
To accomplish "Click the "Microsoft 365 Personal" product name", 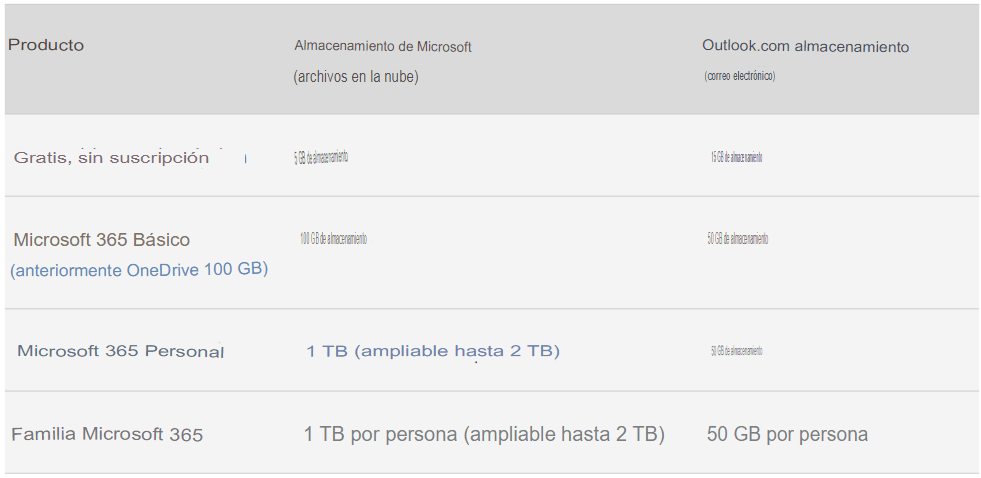I will tap(120, 351).
